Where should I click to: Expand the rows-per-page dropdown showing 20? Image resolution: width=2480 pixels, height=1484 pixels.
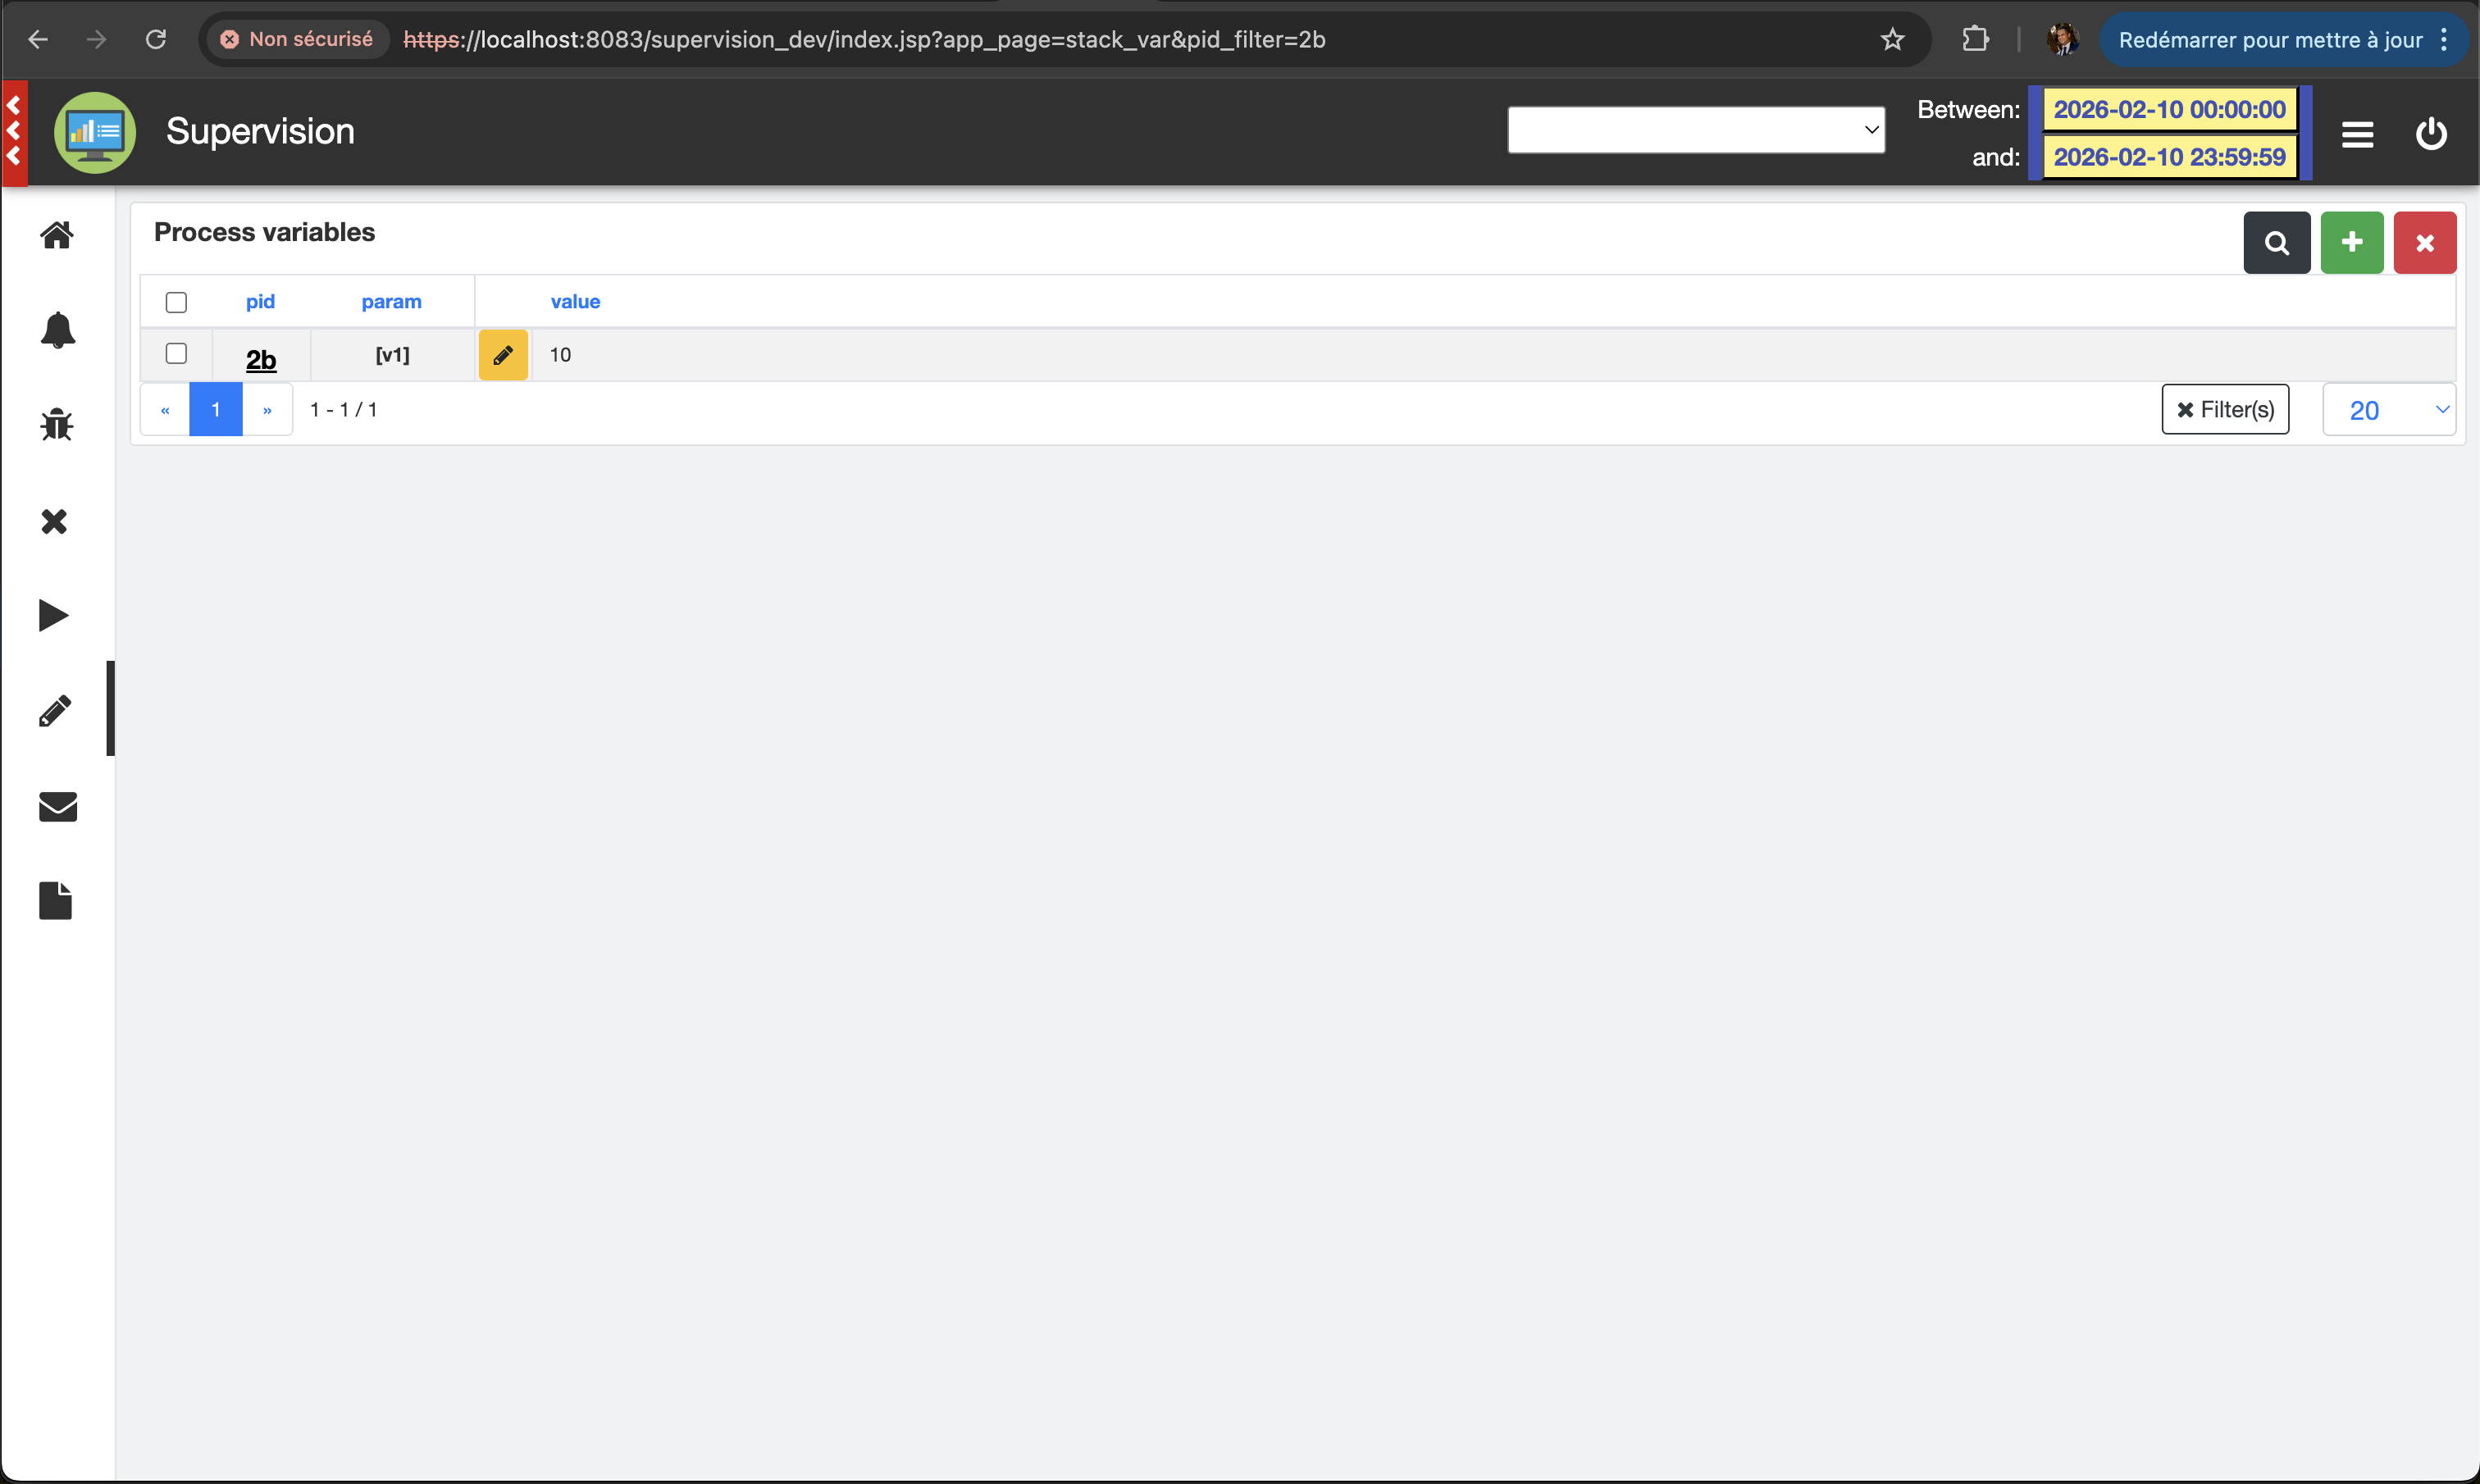[2388, 410]
